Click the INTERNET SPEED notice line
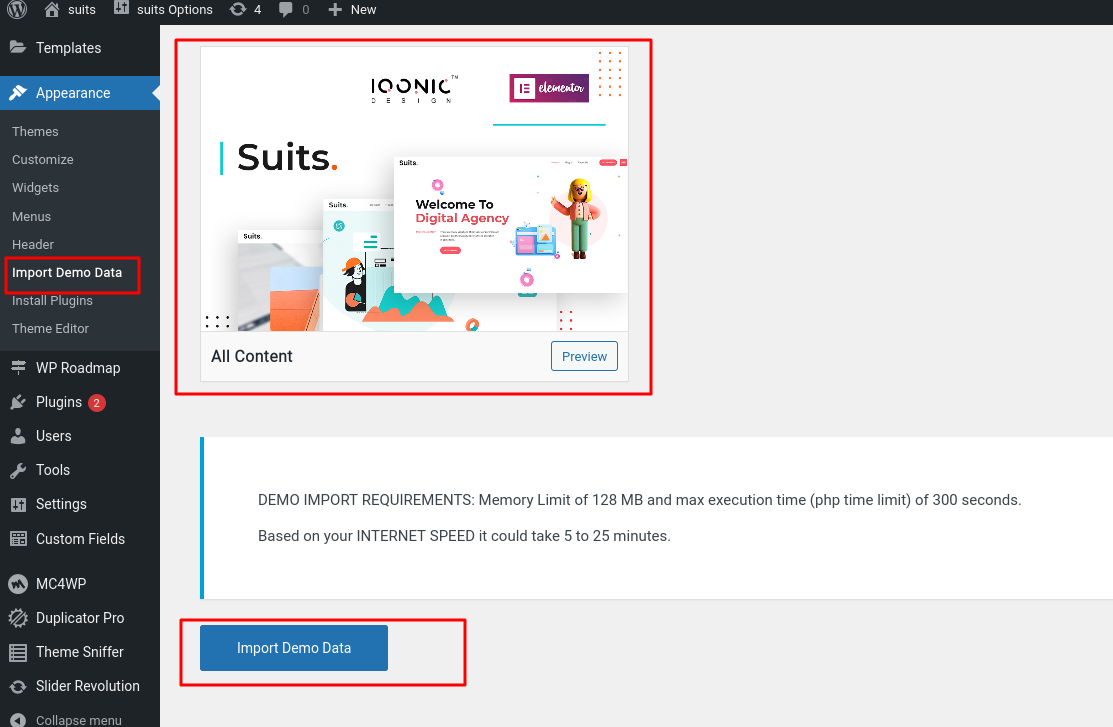 (x=464, y=536)
